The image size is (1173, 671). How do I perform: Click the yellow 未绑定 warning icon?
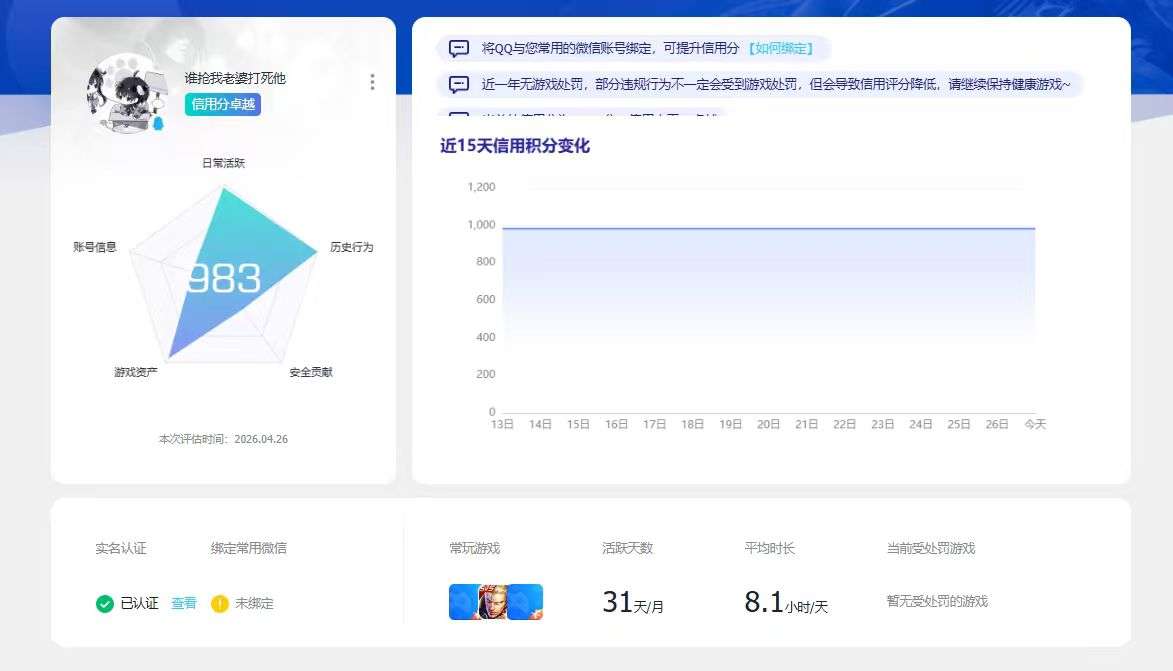click(x=220, y=604)
